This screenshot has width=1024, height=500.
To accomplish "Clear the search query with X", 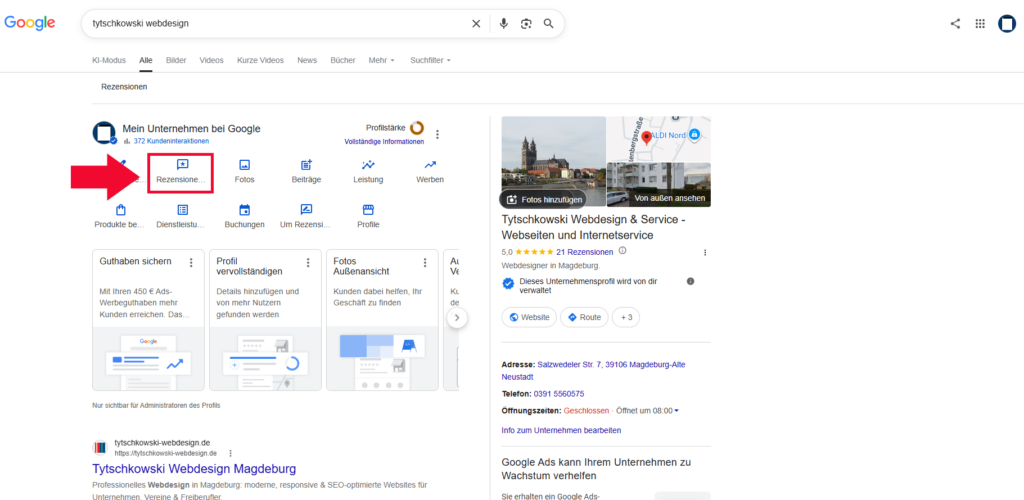I will coord(476,23).
